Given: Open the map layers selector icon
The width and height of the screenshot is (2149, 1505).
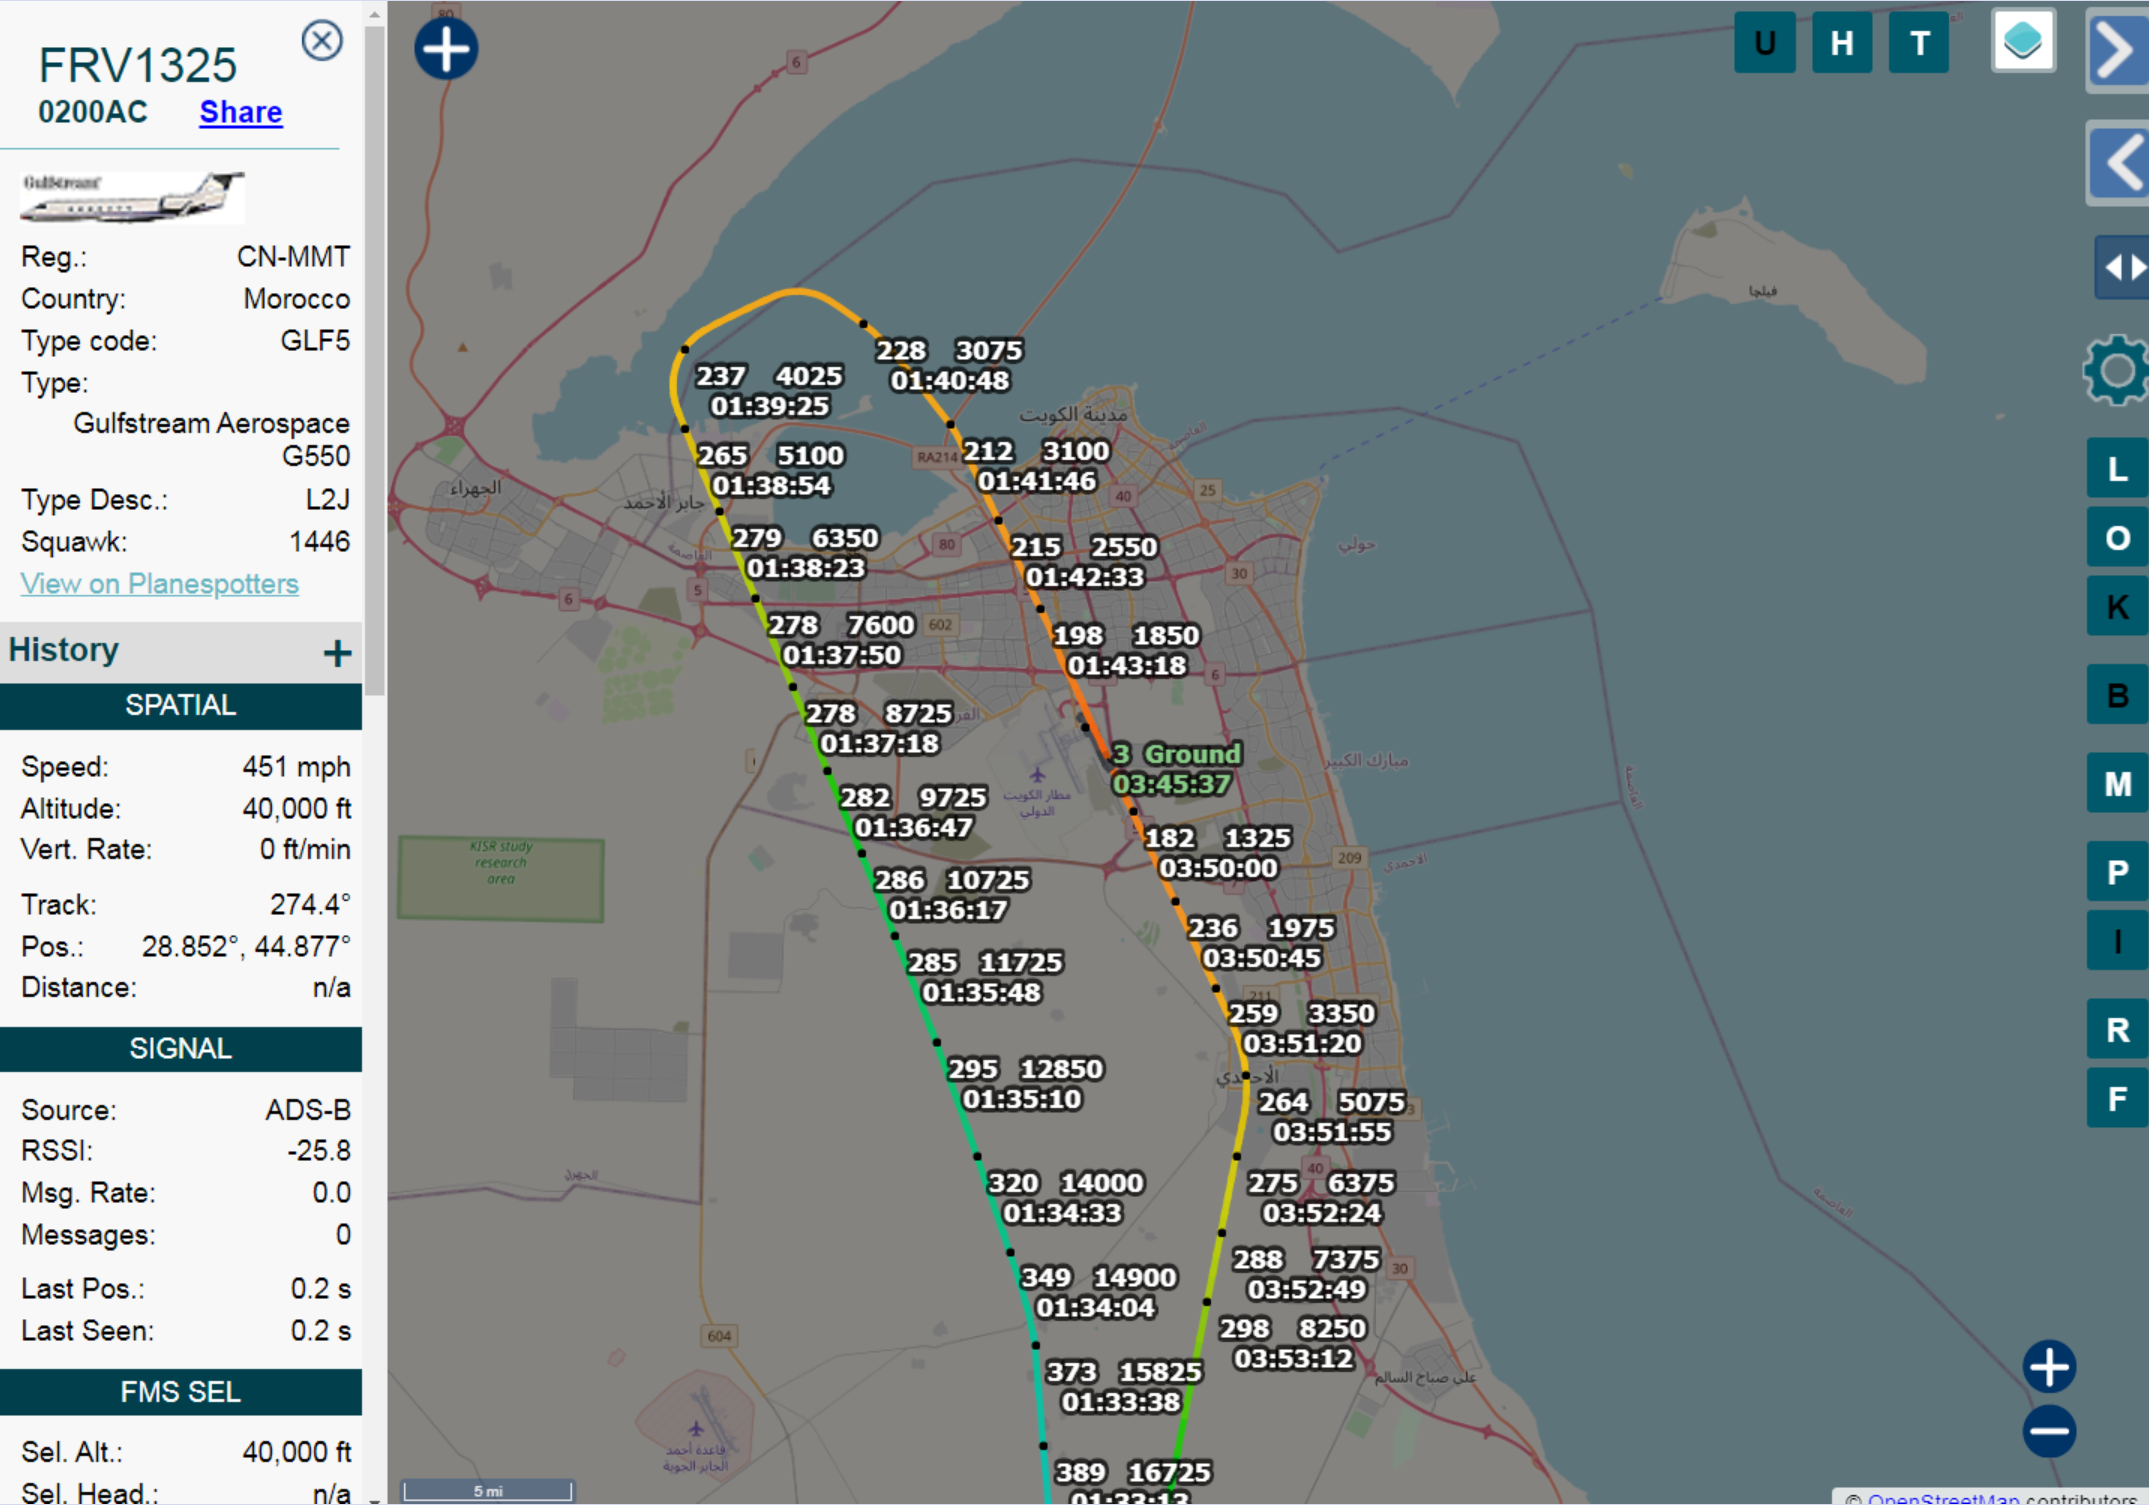Looking at the screenshot, I should coord(2023,41).
